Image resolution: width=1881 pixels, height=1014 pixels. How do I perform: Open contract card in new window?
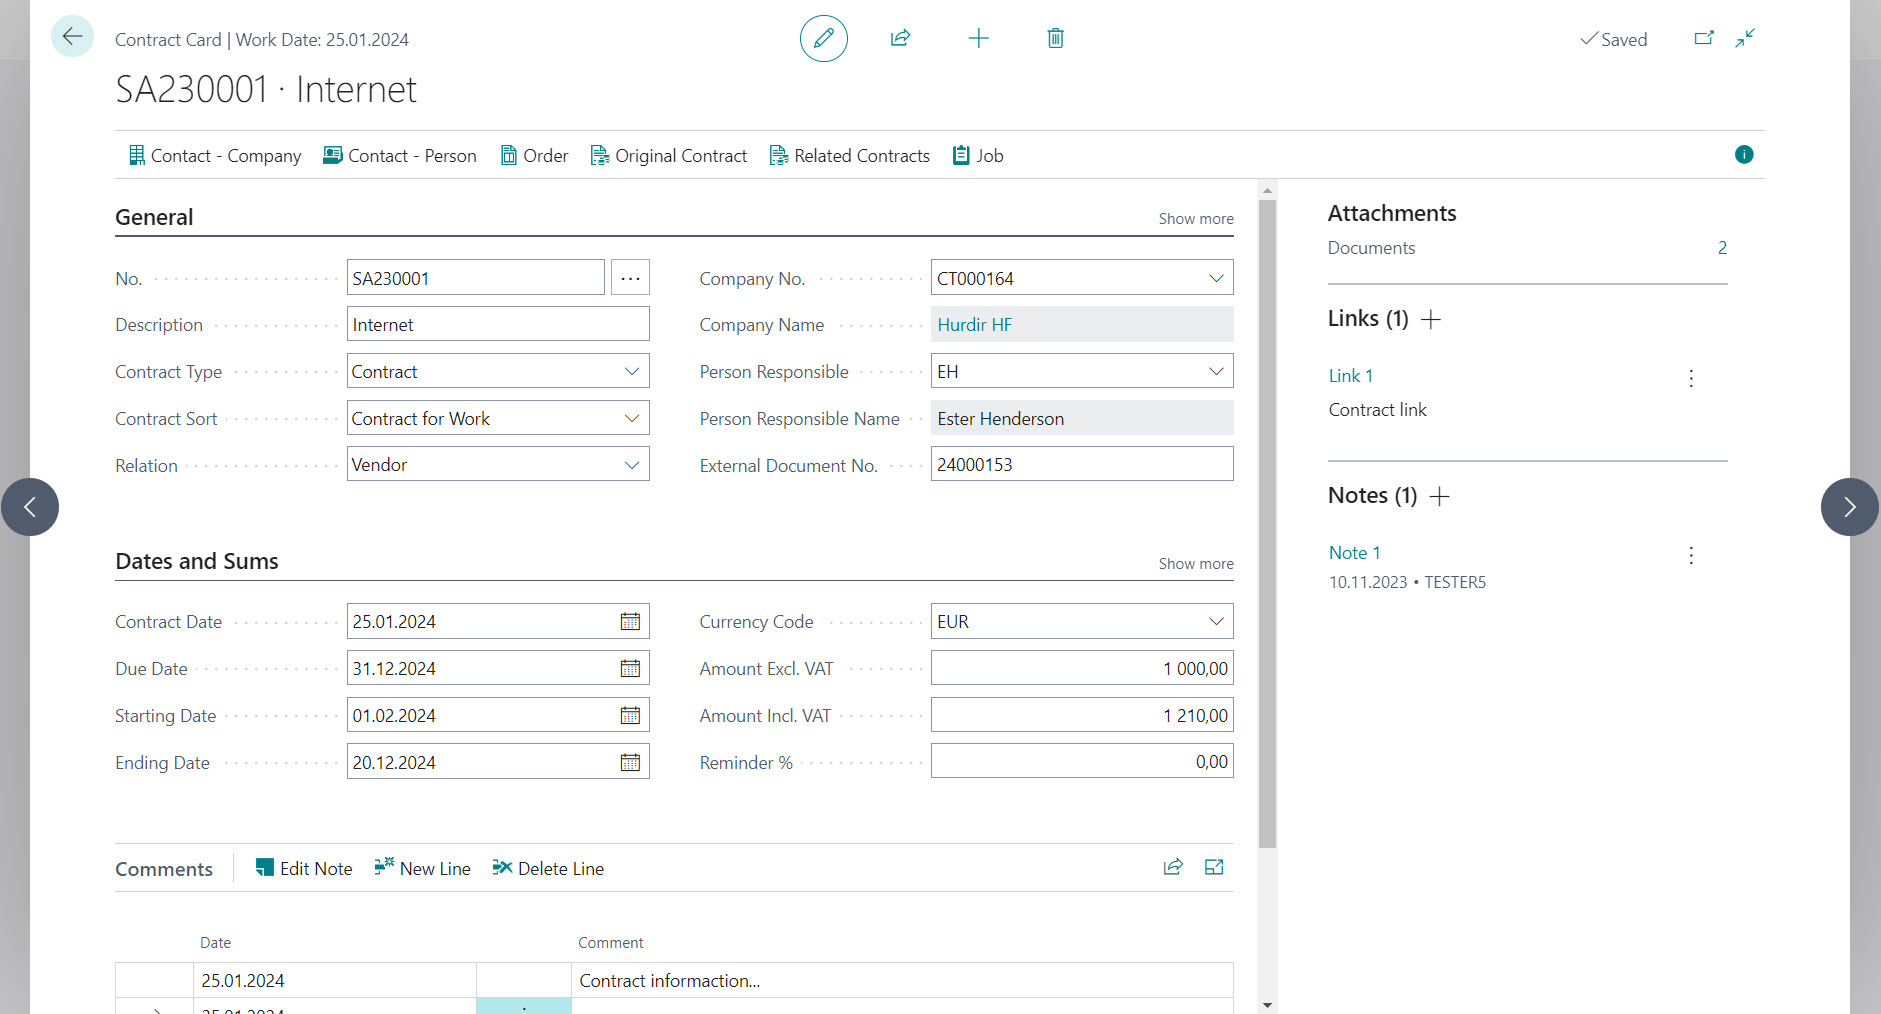(x=1704, y=39)
